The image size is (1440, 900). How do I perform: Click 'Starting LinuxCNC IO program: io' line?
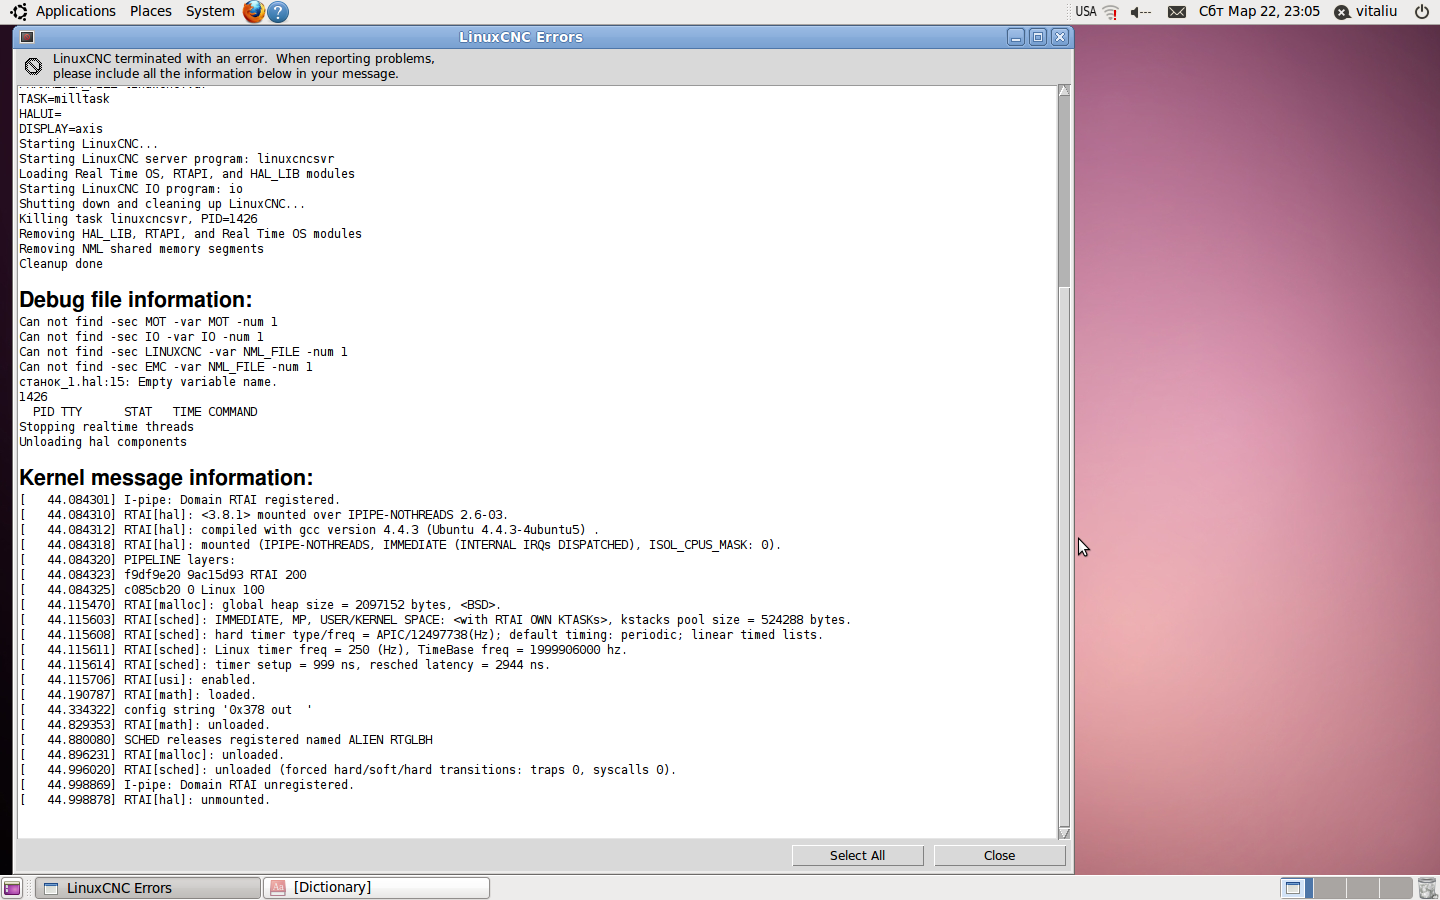[x=131, y=189]
